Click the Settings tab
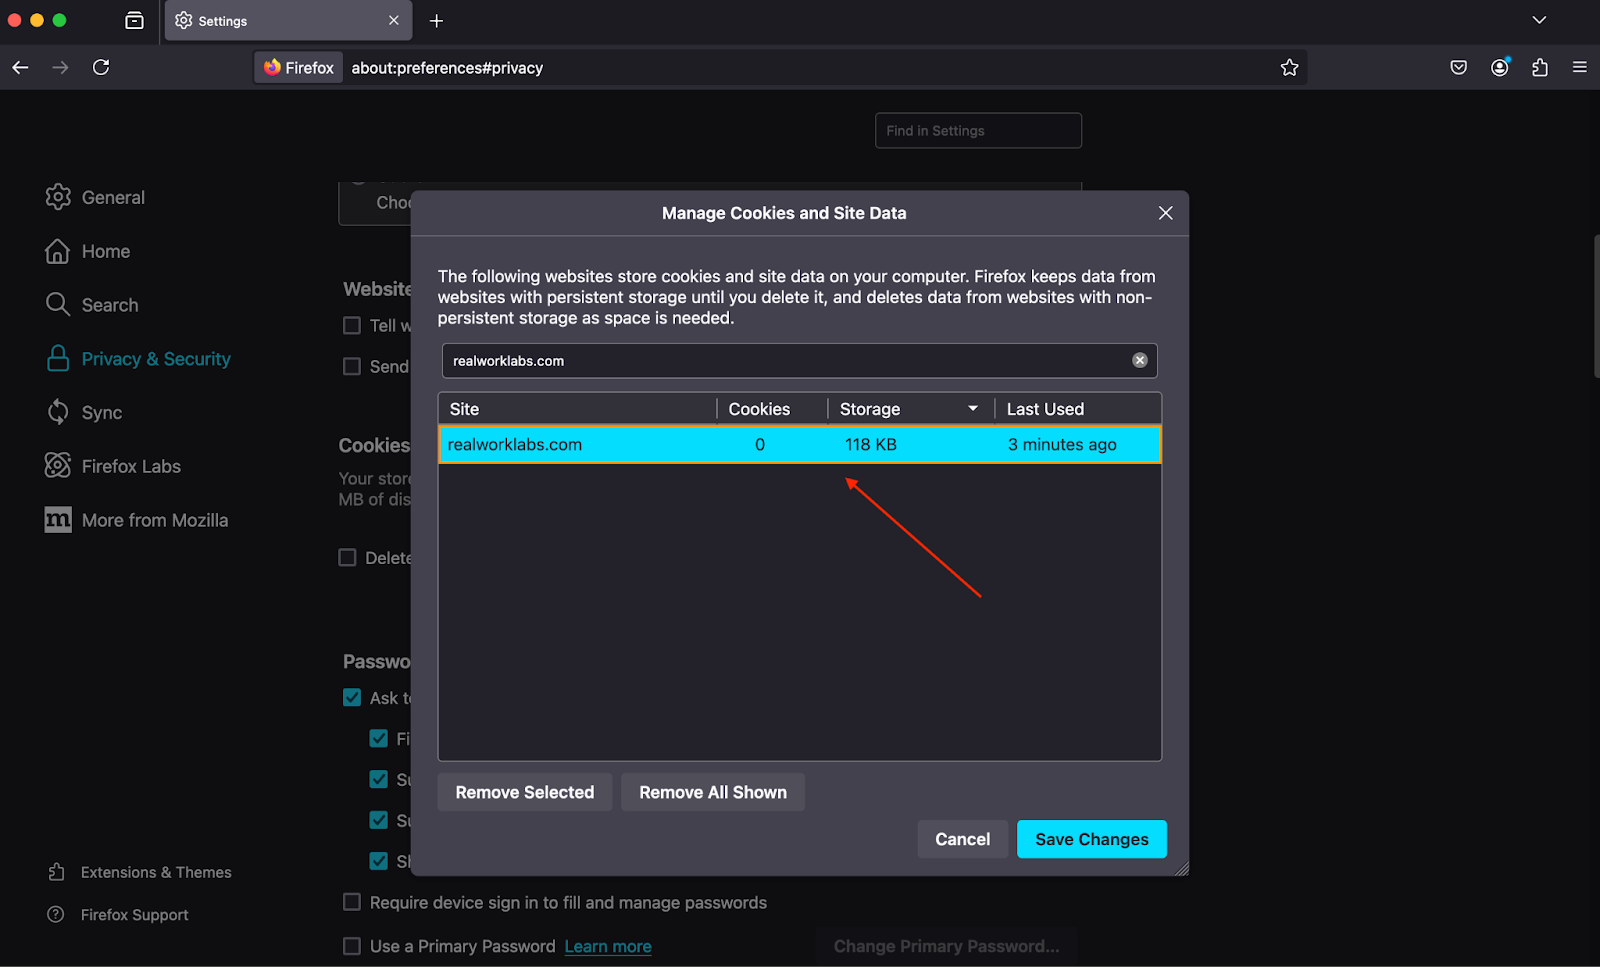The height and width of the screenshot is (967, 1600). (288, 20)
